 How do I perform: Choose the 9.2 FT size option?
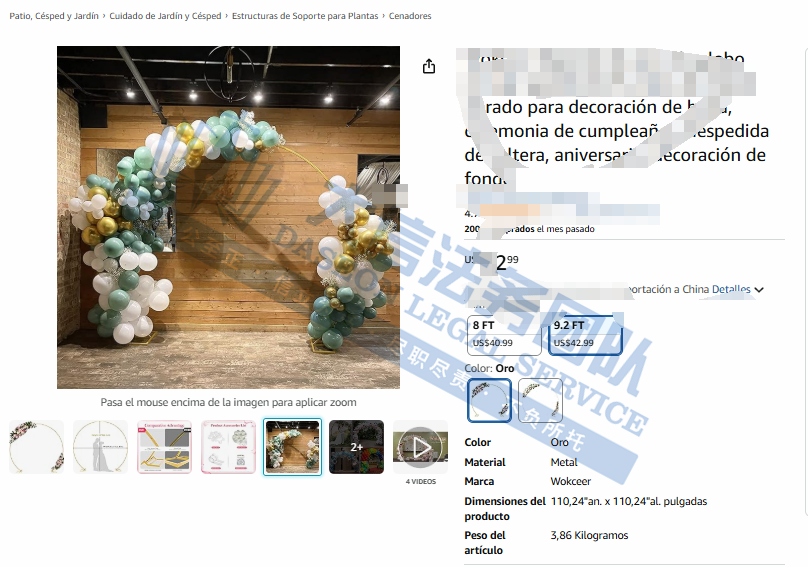pos(585,334)
